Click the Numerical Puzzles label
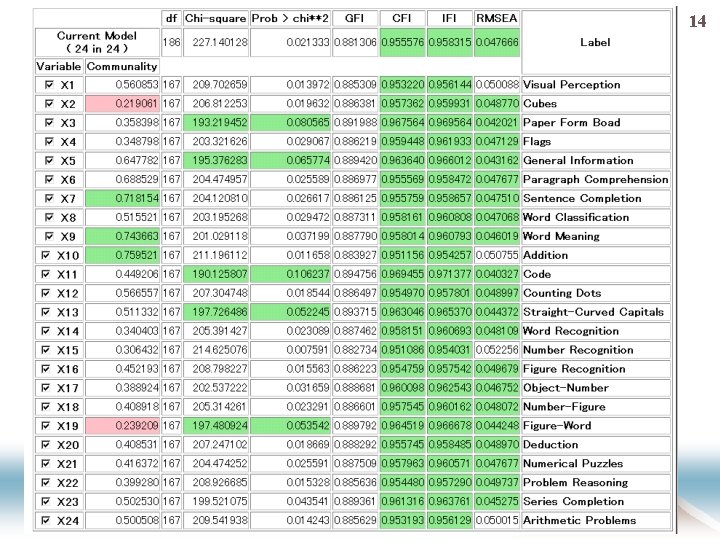 pos(573,463)
